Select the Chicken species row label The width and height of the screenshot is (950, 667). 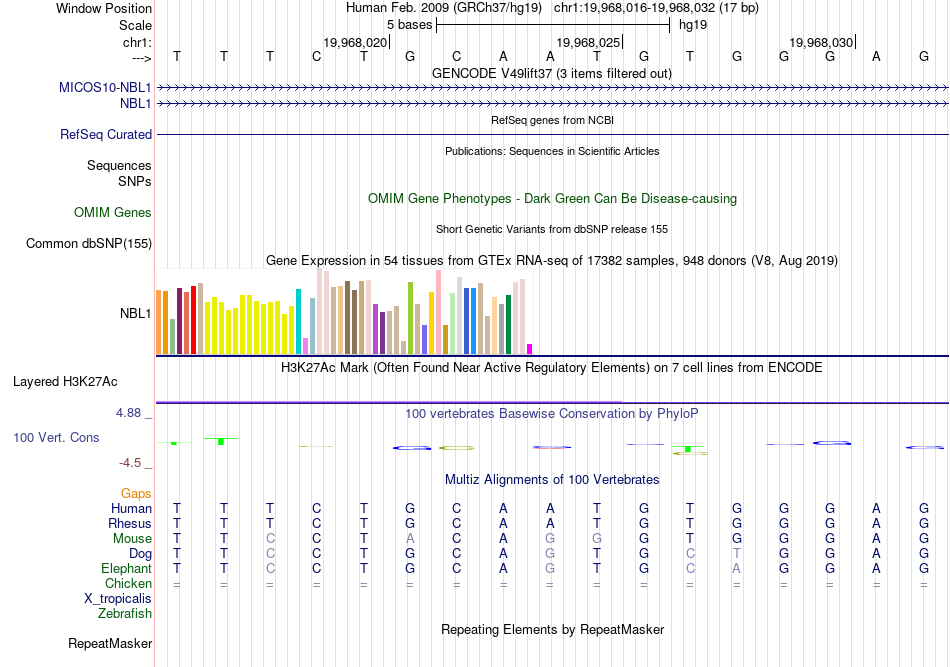click(128, 583)
